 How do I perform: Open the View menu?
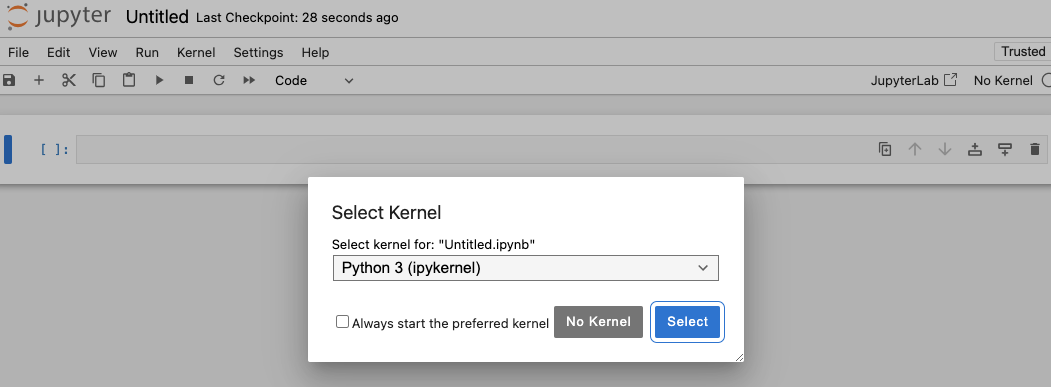[x=103, y=52]
